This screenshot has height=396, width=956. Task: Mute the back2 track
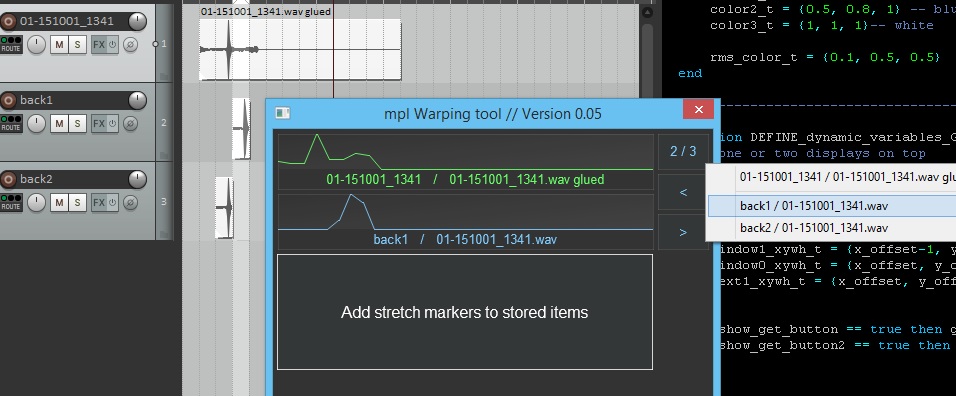click(x=59, y=203)
